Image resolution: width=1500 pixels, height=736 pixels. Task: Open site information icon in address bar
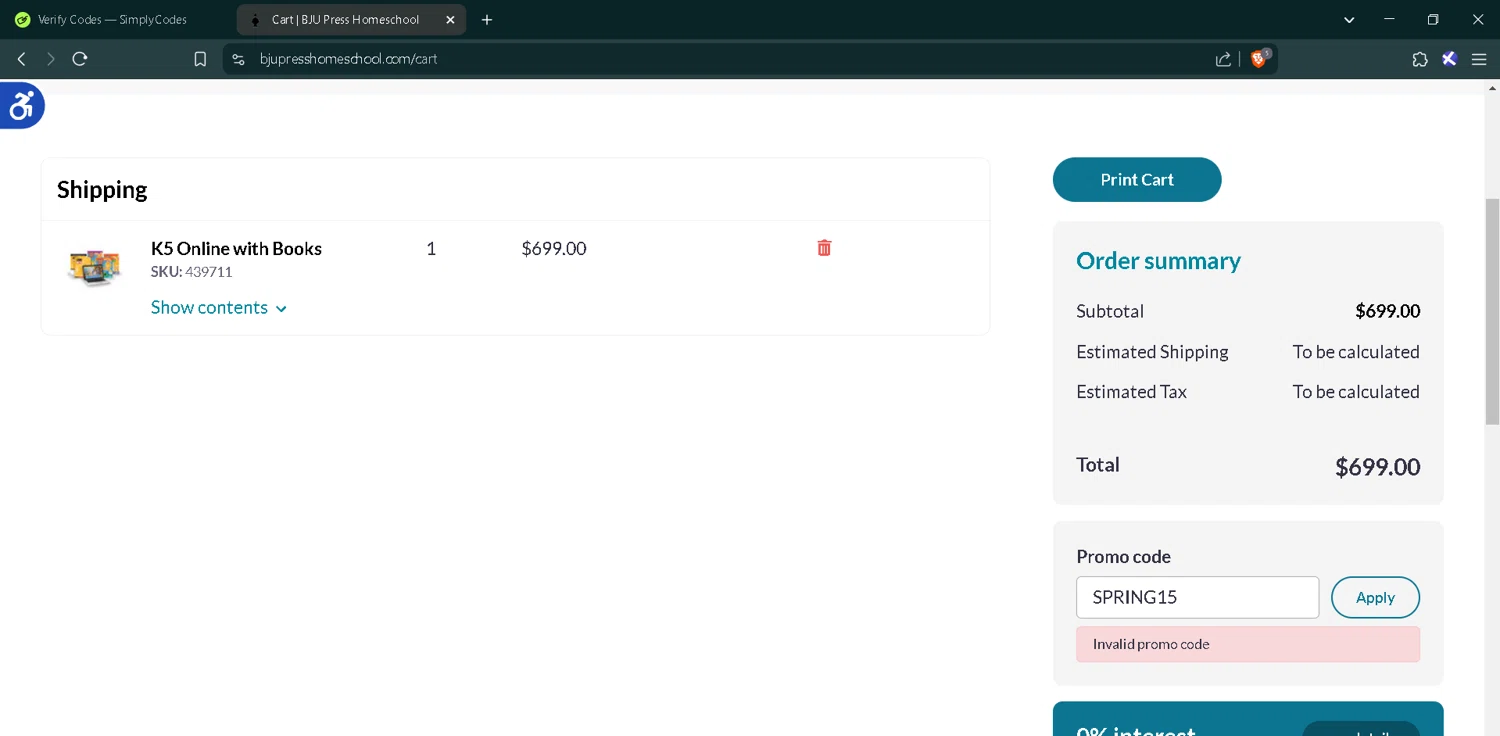coord(238,59)
